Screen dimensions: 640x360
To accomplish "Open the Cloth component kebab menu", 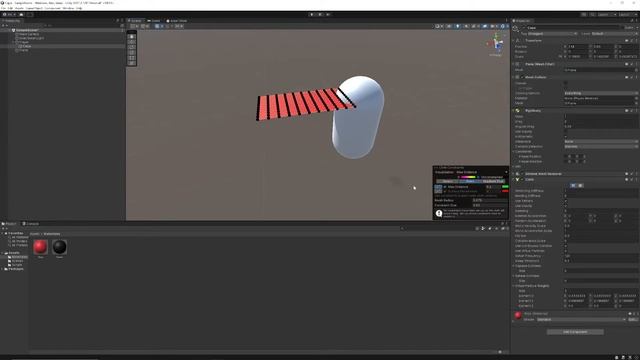I will pyautogui.click(x=636, y=180).
